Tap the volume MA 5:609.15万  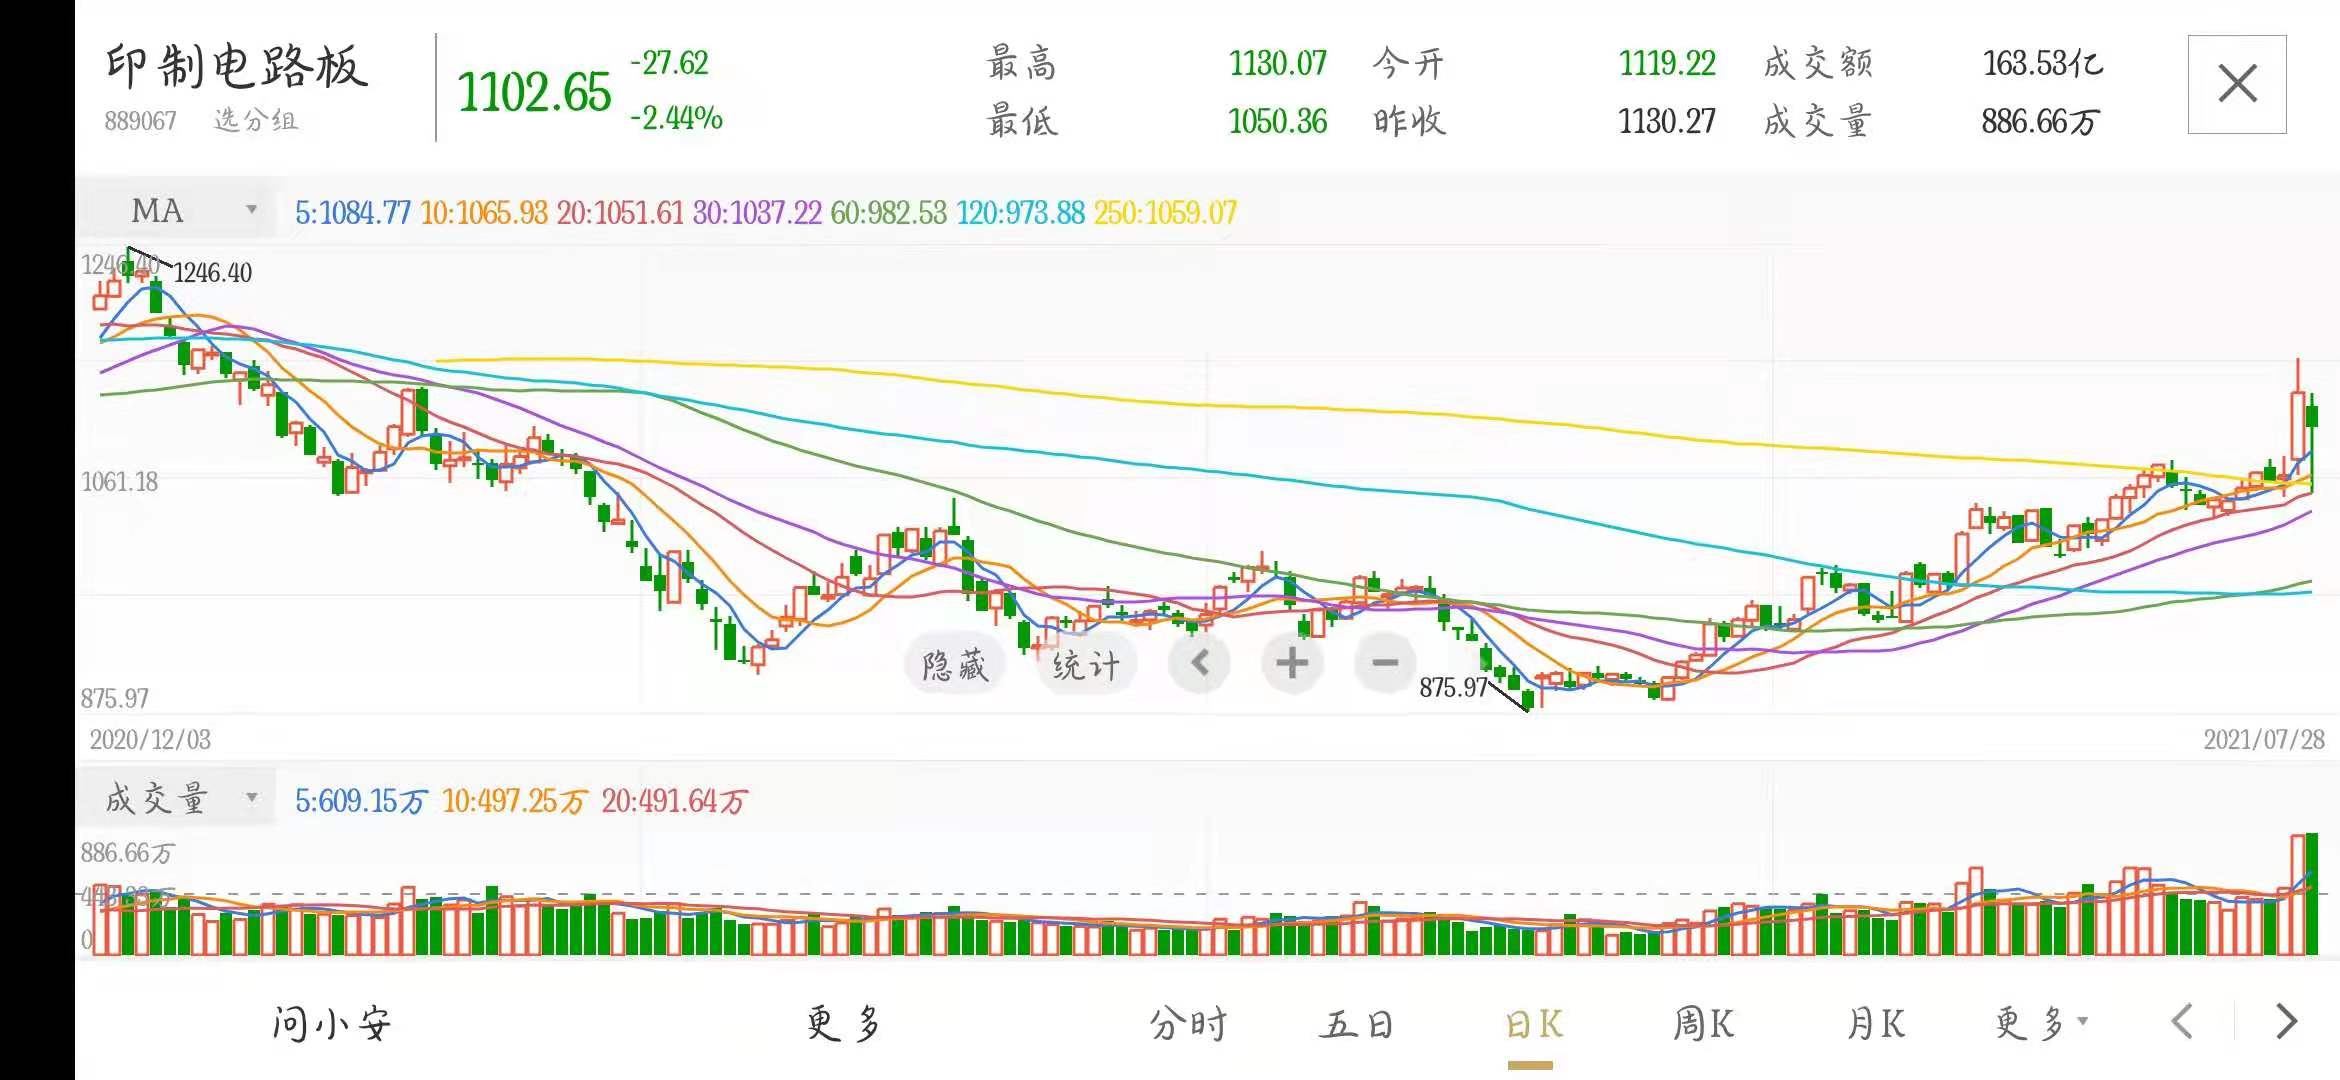(x=362, y=801)
